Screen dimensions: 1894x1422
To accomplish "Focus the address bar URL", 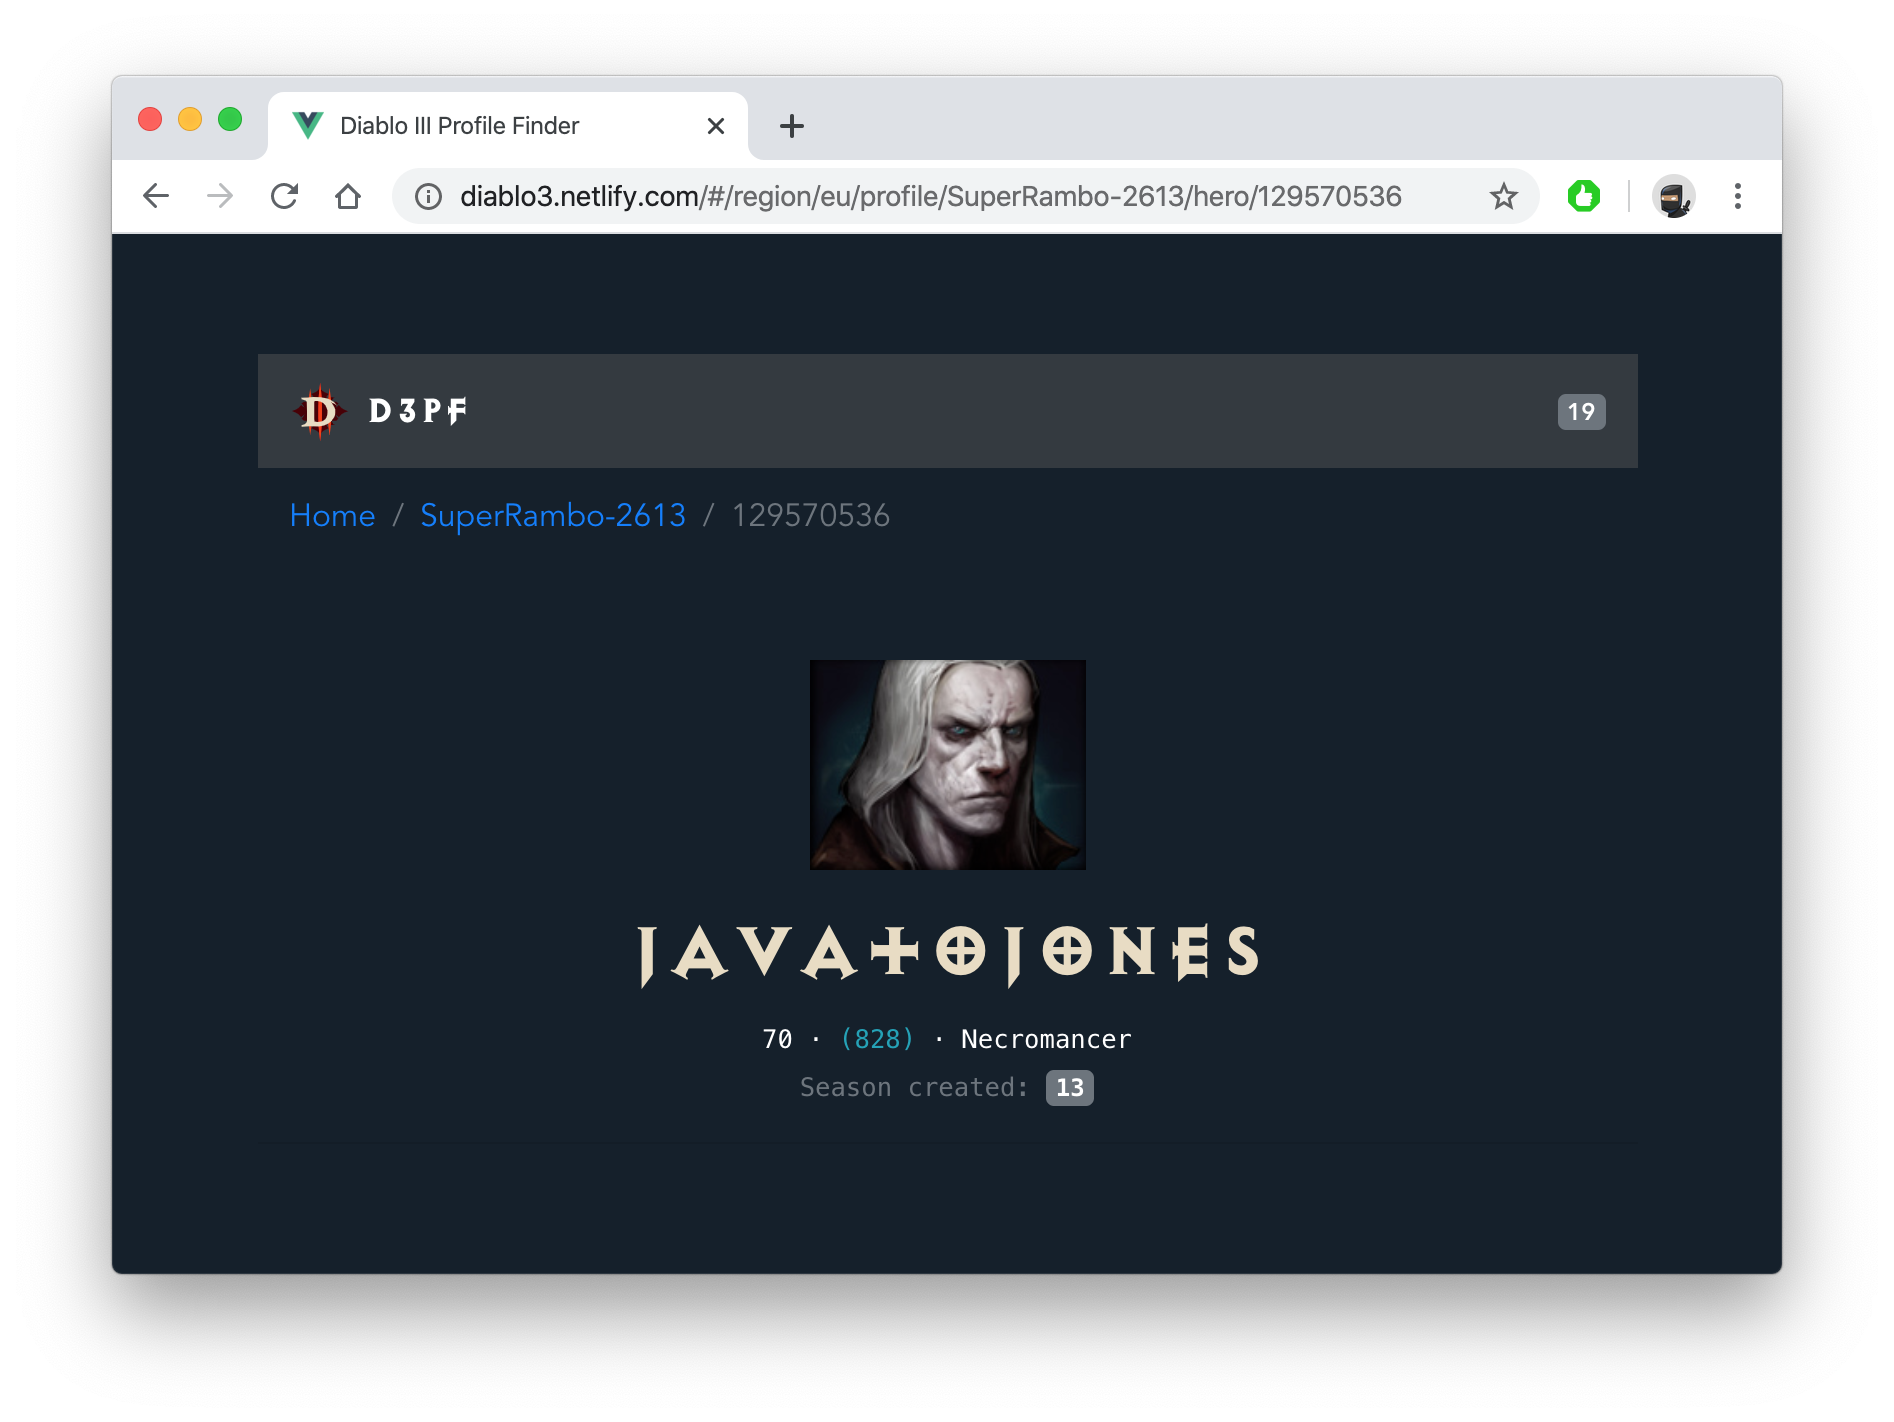I will pos(930,197).
